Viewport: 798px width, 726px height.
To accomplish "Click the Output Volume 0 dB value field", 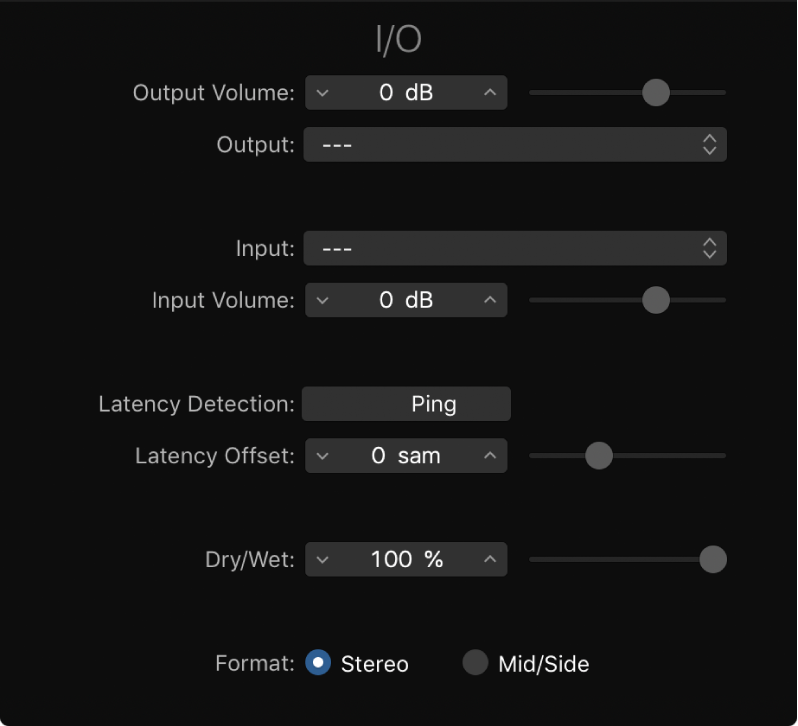I will (x=406, y=93).
